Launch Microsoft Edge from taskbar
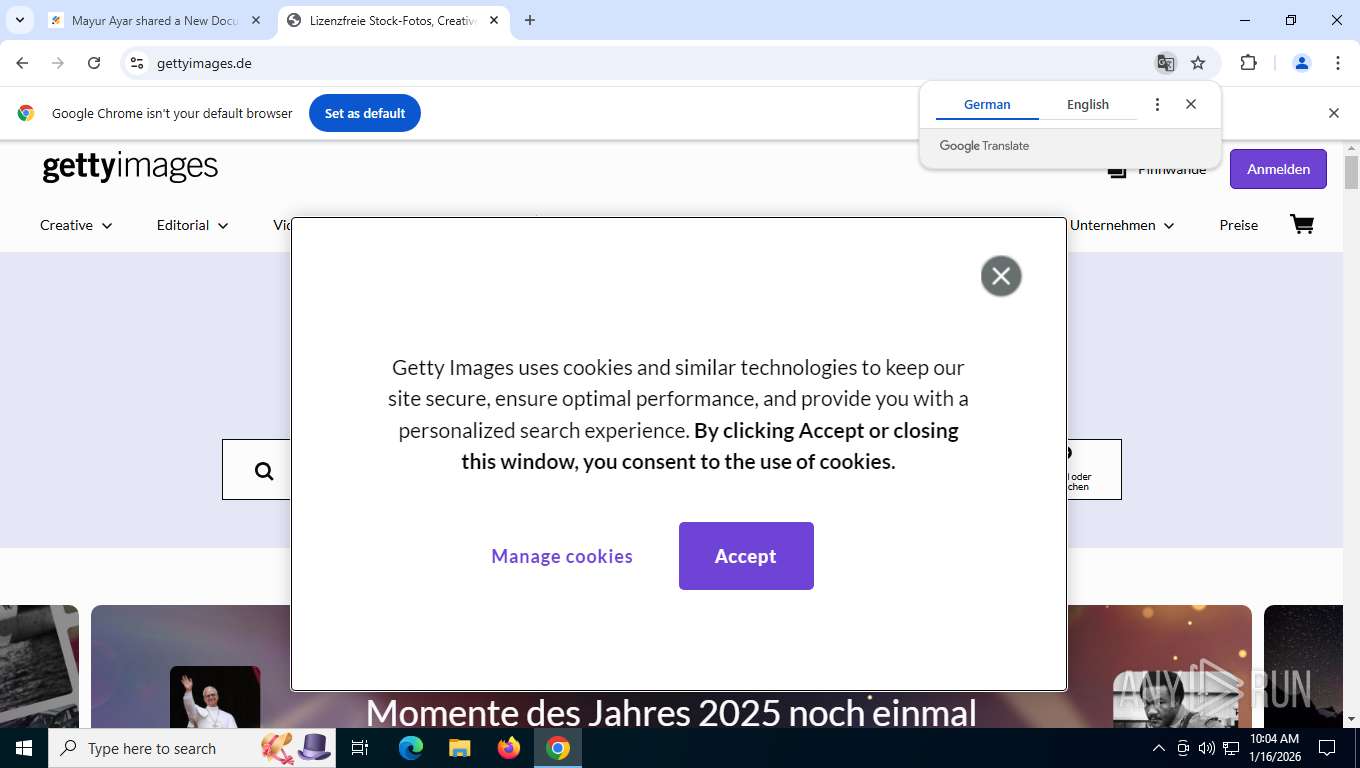This screenshot has height=768, width=1360. pos(410,748)
